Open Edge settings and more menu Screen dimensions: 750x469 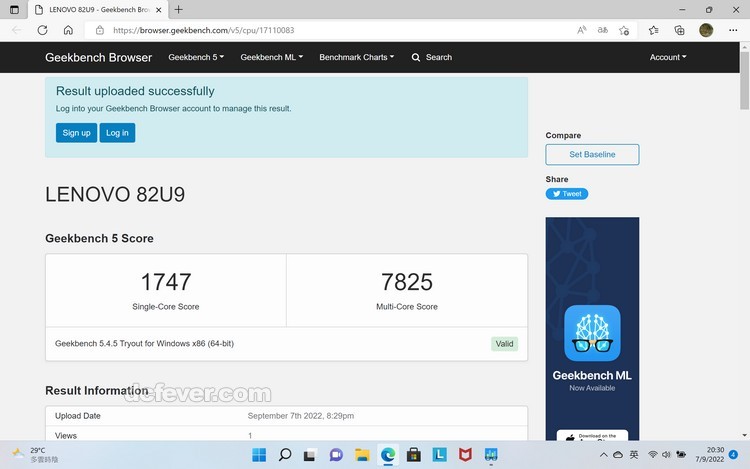point(733,30)
